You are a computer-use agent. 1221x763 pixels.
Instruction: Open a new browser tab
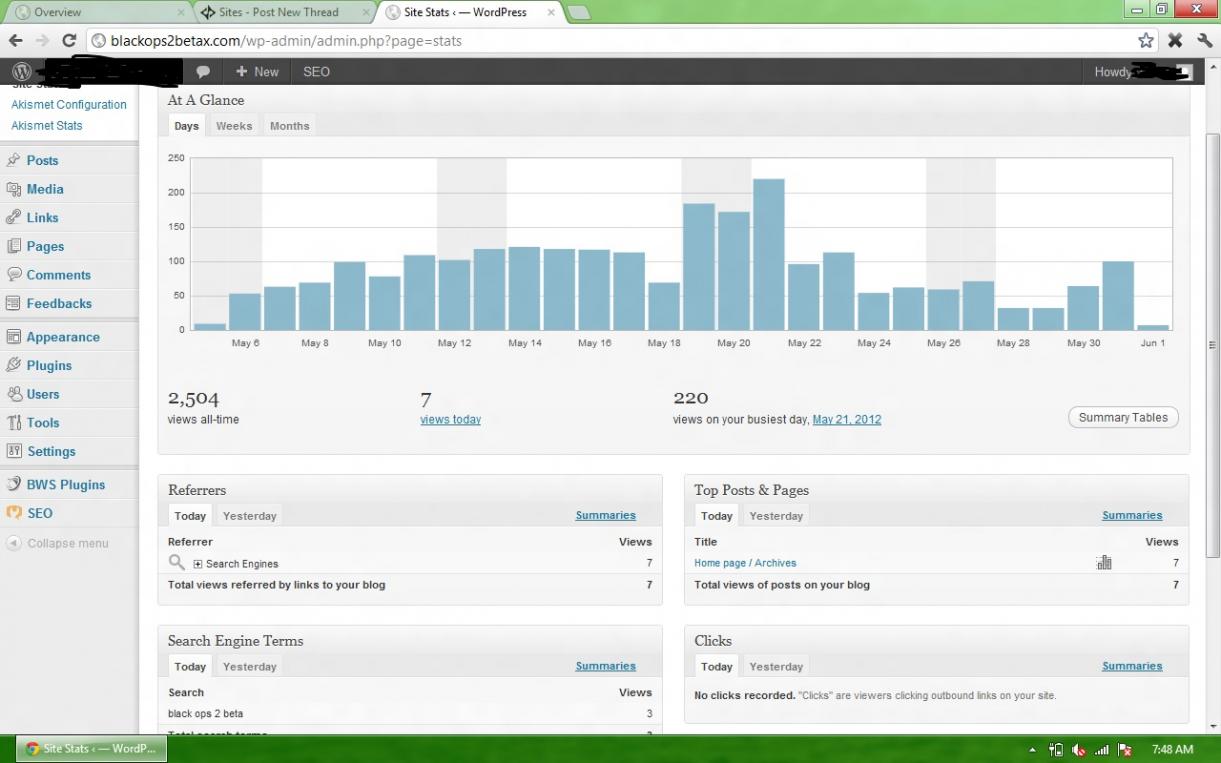580,13
